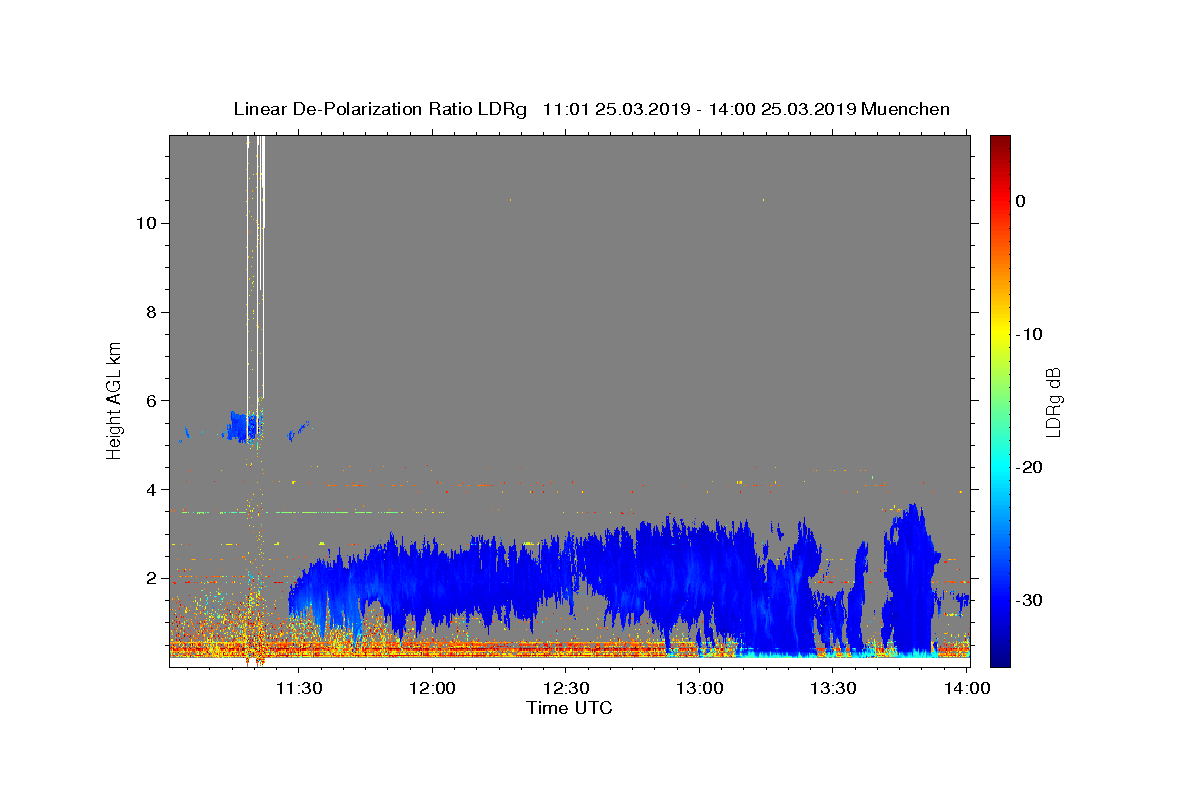The image size is (1200, 800).
Task: Click the "Time UTC" axis label
Action: [569, 708]
